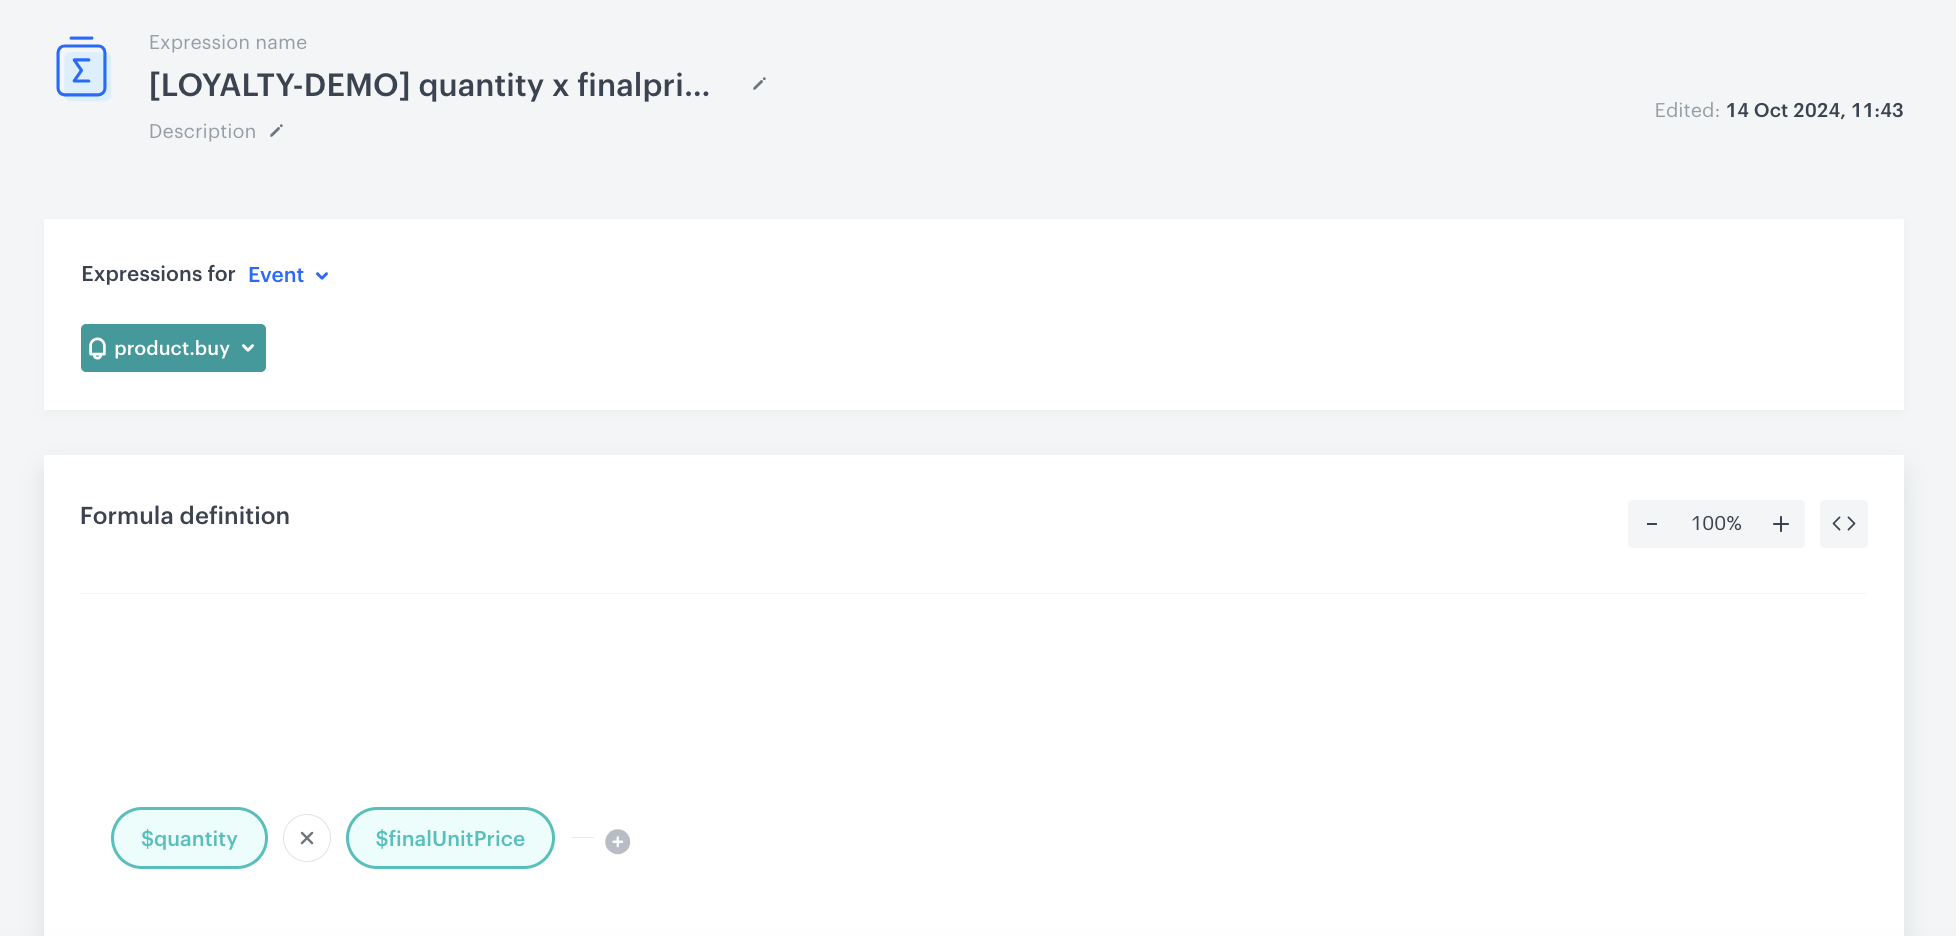Click the Formula definition heading

[185, 516]
